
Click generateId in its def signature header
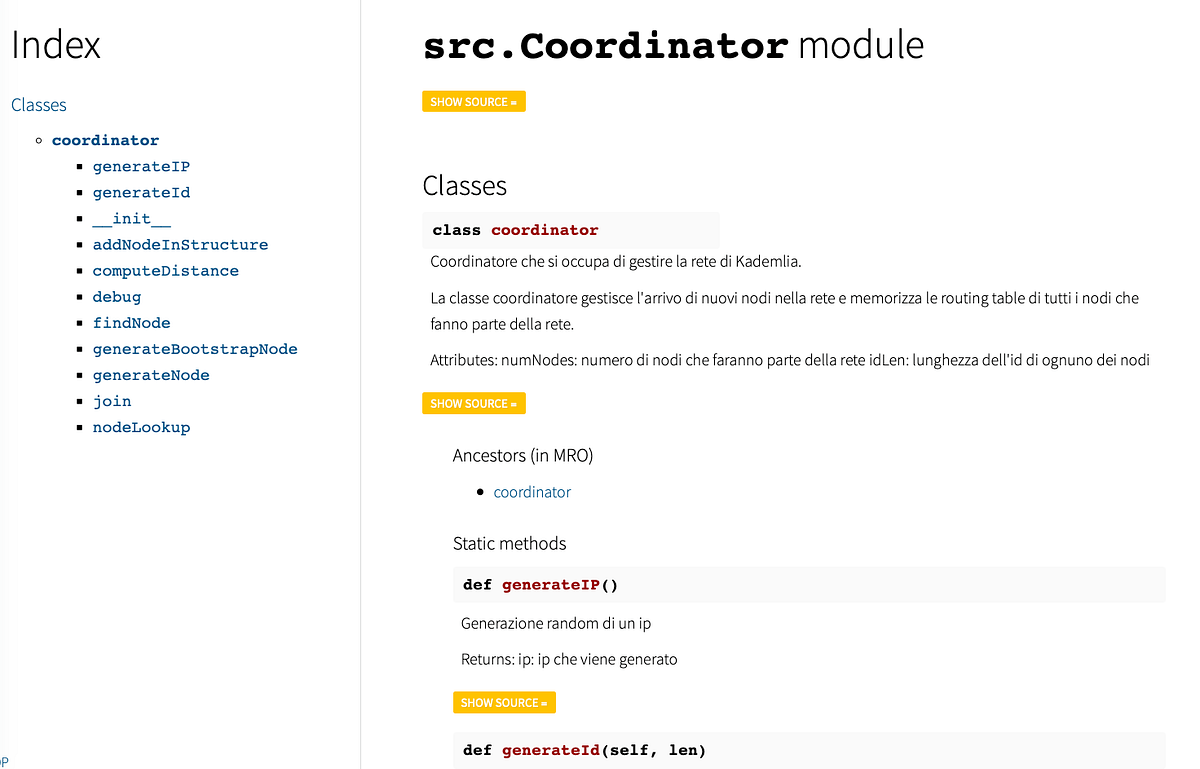tap(550, 750)
